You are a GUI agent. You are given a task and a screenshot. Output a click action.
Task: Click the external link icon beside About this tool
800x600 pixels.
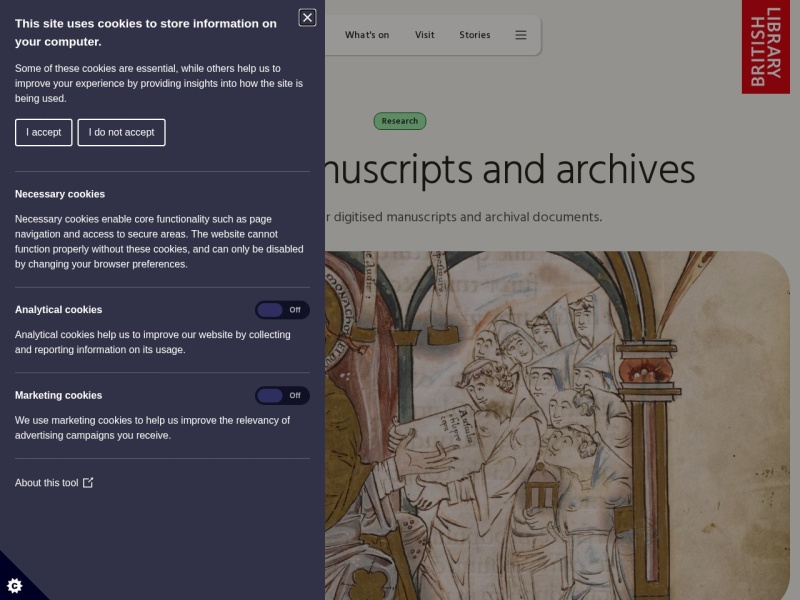pyautogui.click(x=88, y=483)
